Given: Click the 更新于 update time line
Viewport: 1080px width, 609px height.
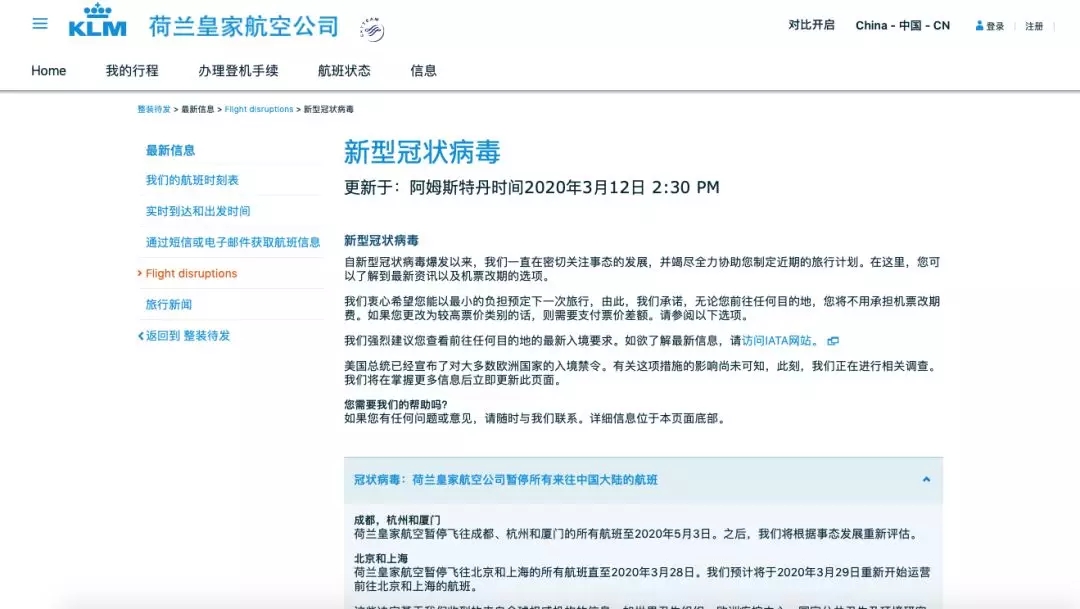Looking at the screenshot, I should coord(532,187).
